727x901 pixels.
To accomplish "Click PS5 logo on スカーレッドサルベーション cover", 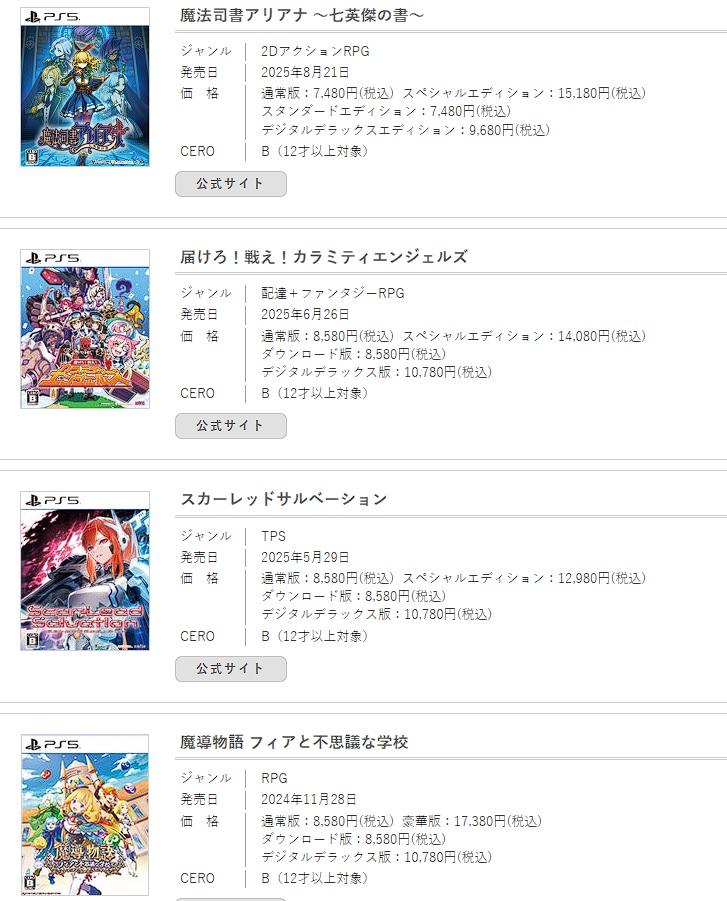I will (x=53, y=500).
